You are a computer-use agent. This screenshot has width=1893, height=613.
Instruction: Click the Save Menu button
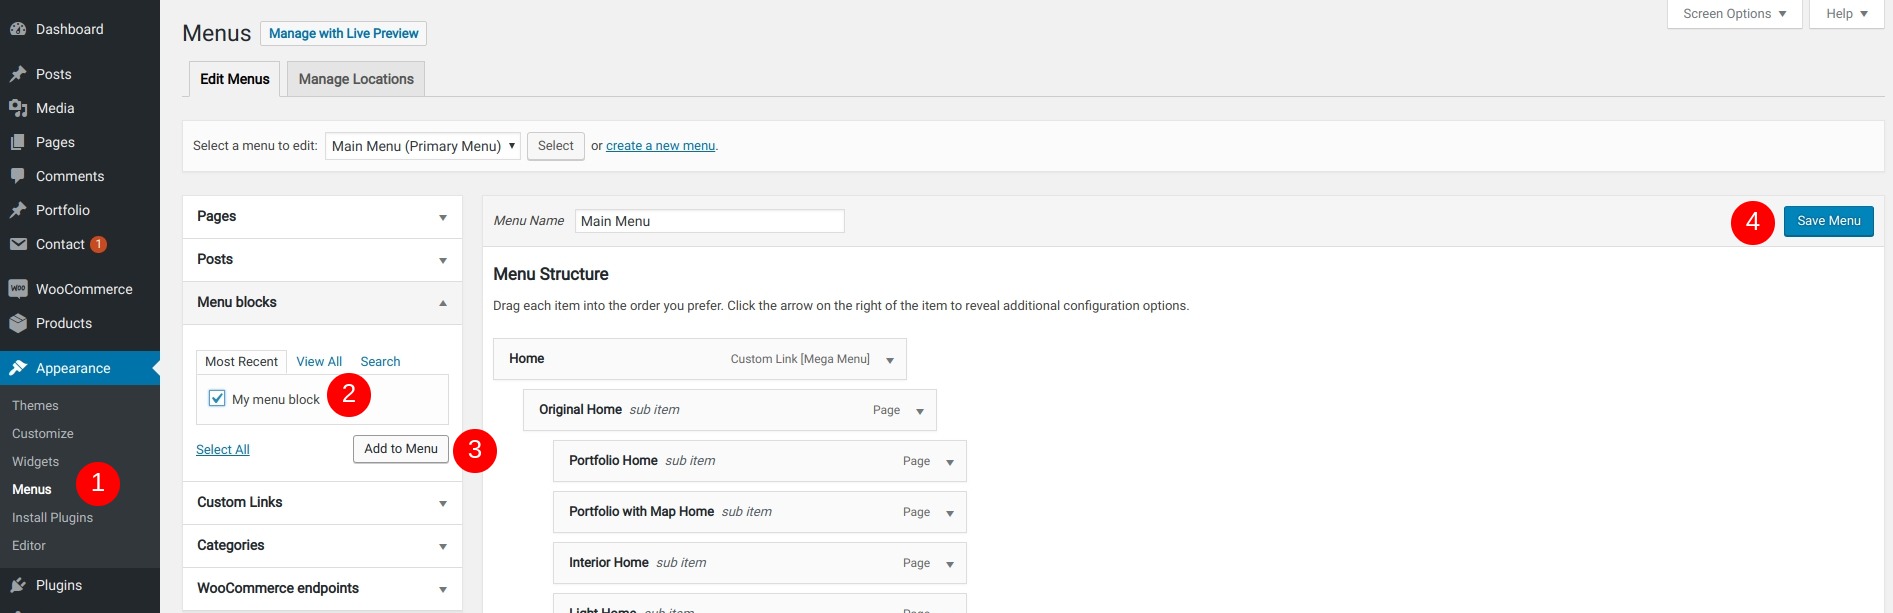tap(1828, 221)
